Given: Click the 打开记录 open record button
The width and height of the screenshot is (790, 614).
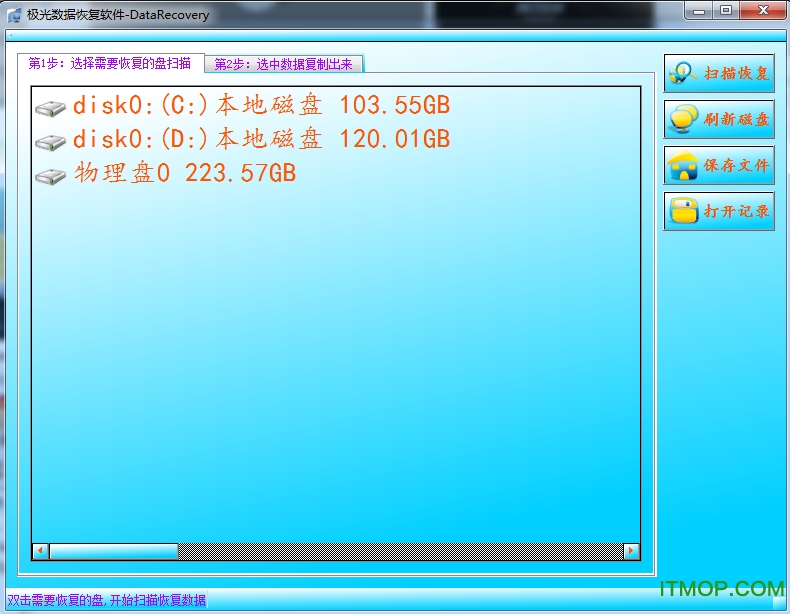Looking at the screenshot, I should pos(718,211).
